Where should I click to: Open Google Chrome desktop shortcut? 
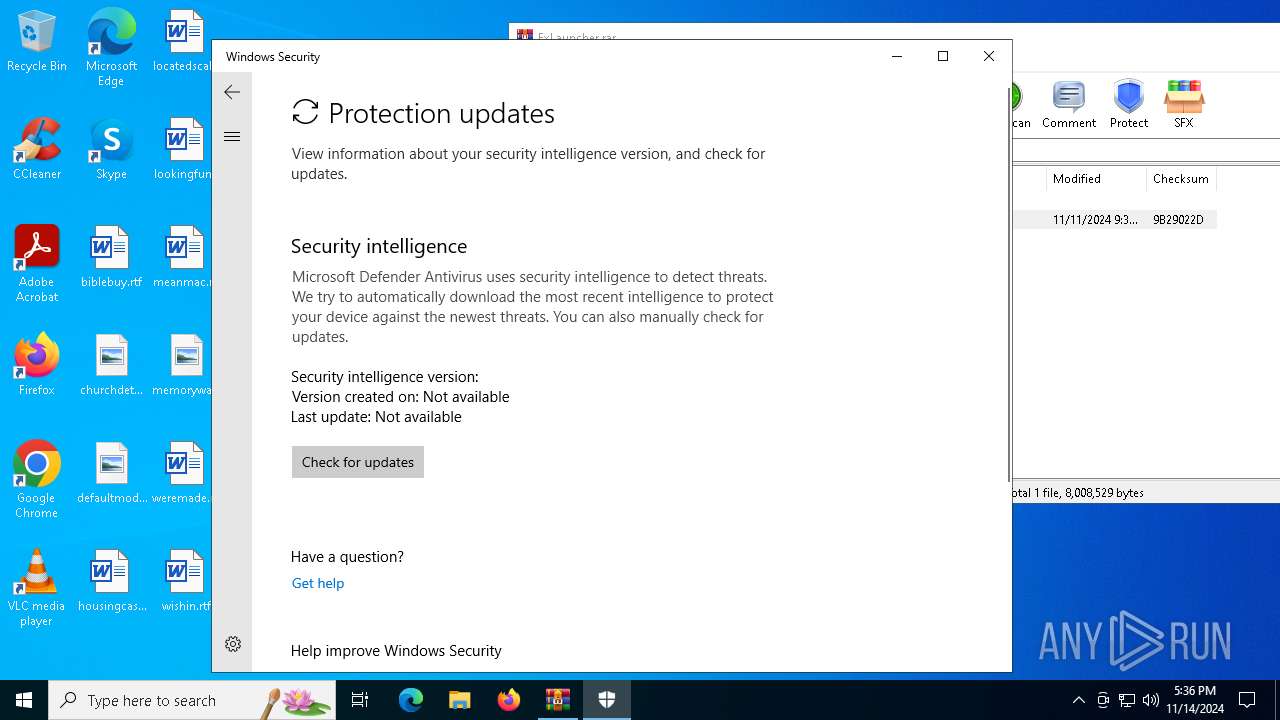pyautogui.click(x=37, y=480)
